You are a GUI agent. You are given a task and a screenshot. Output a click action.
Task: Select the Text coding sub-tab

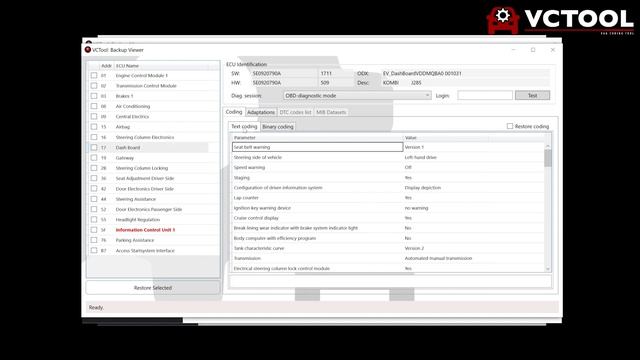point(244,127)
